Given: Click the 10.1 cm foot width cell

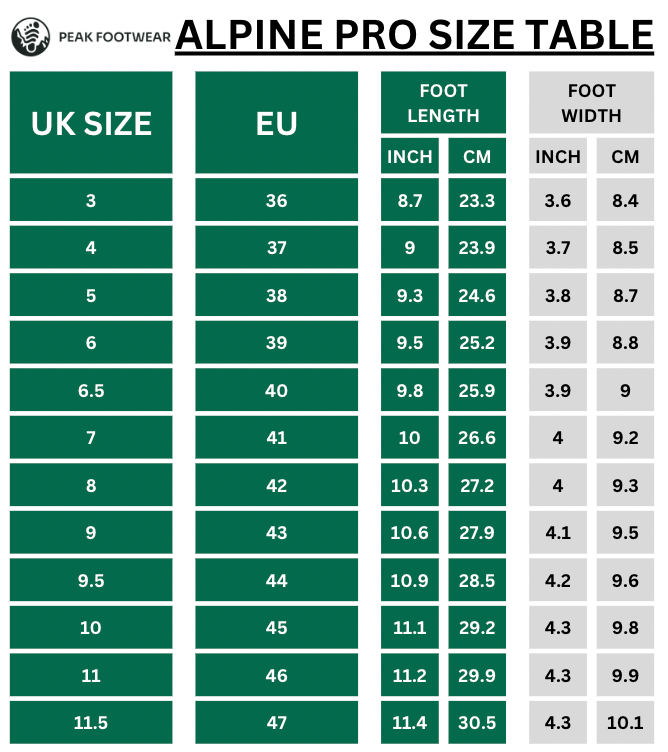Looking at the screenshot, I should [x=625, y=722].
